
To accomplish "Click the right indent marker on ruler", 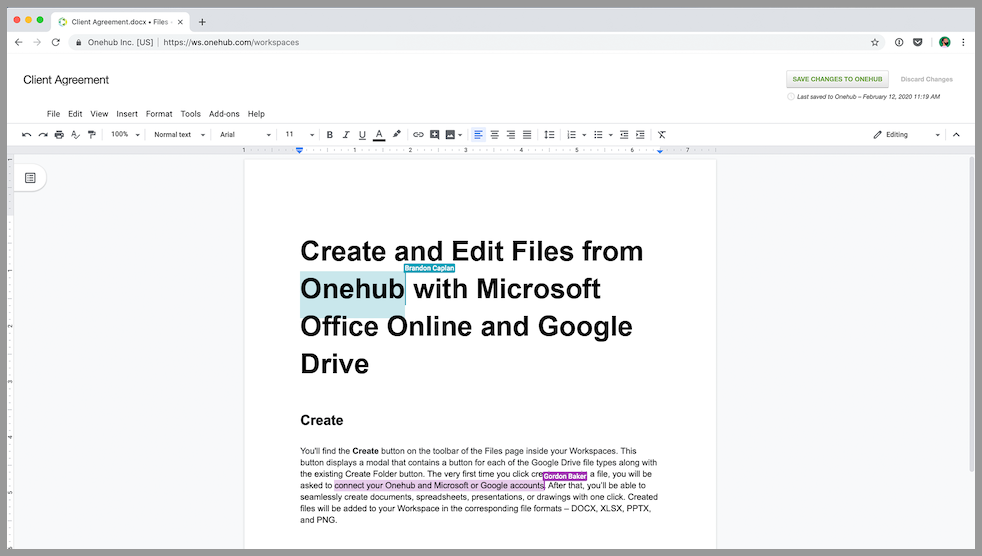I will pyautogui.click(x=660, y=151).
